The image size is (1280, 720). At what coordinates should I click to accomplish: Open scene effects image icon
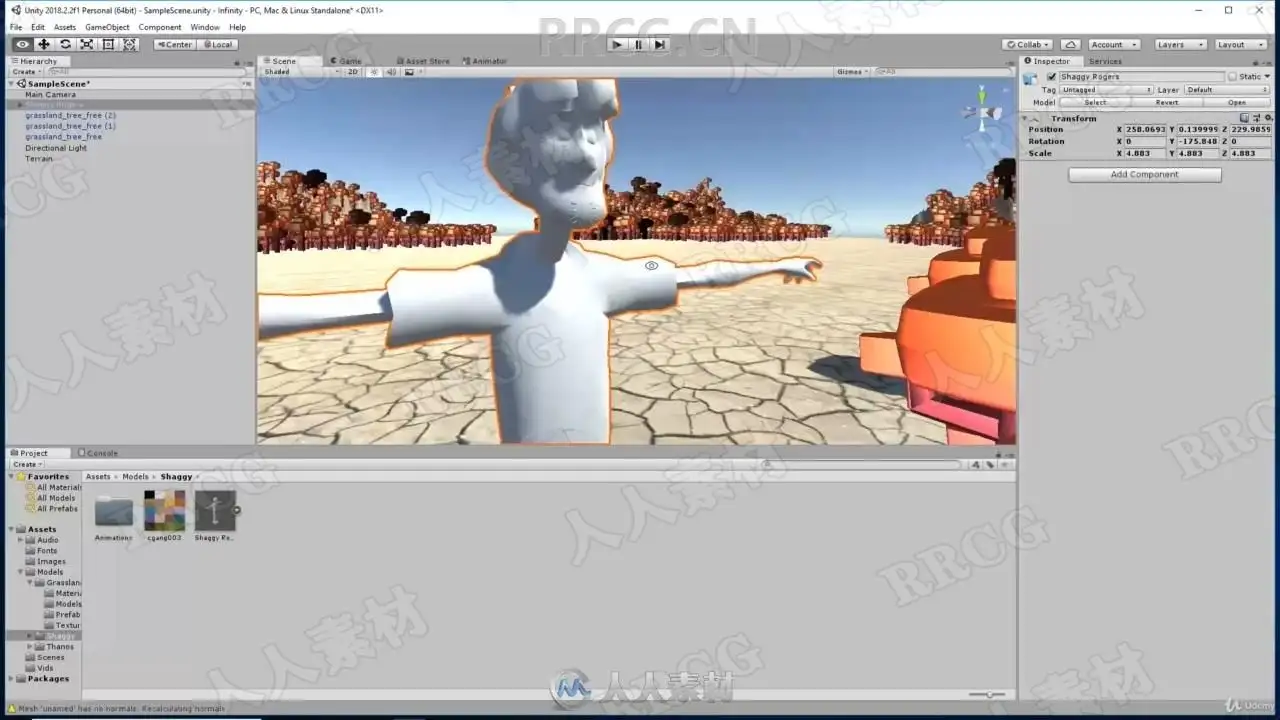(x=409, y=72)
